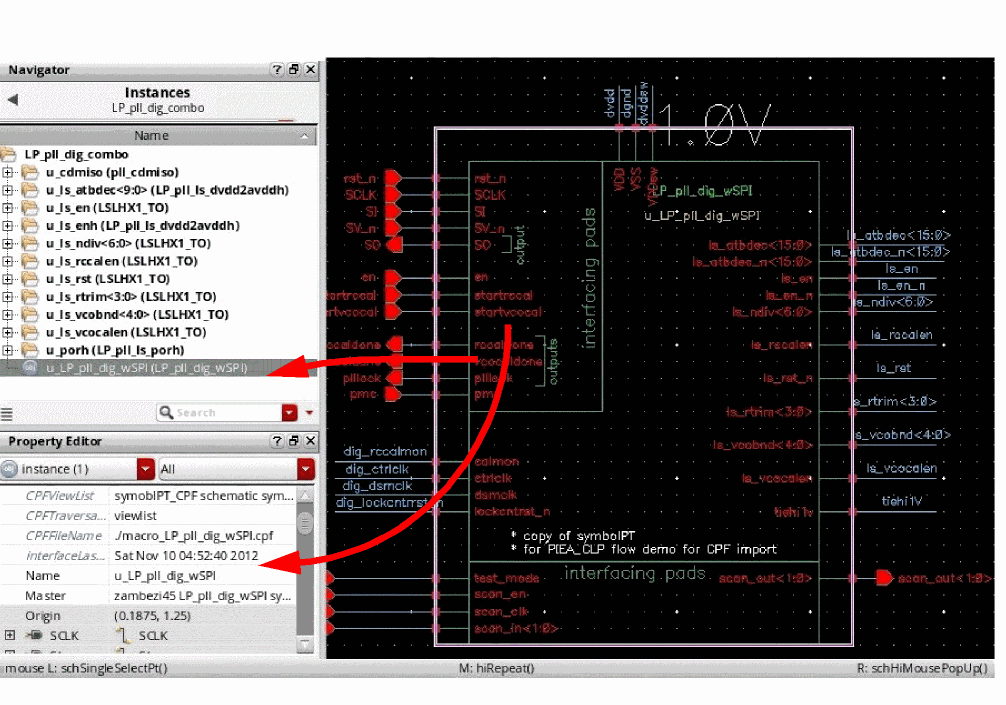This screenshot has width=1006, height=705.
Task: Sort by the Name column header
Action: click(151, 135)
